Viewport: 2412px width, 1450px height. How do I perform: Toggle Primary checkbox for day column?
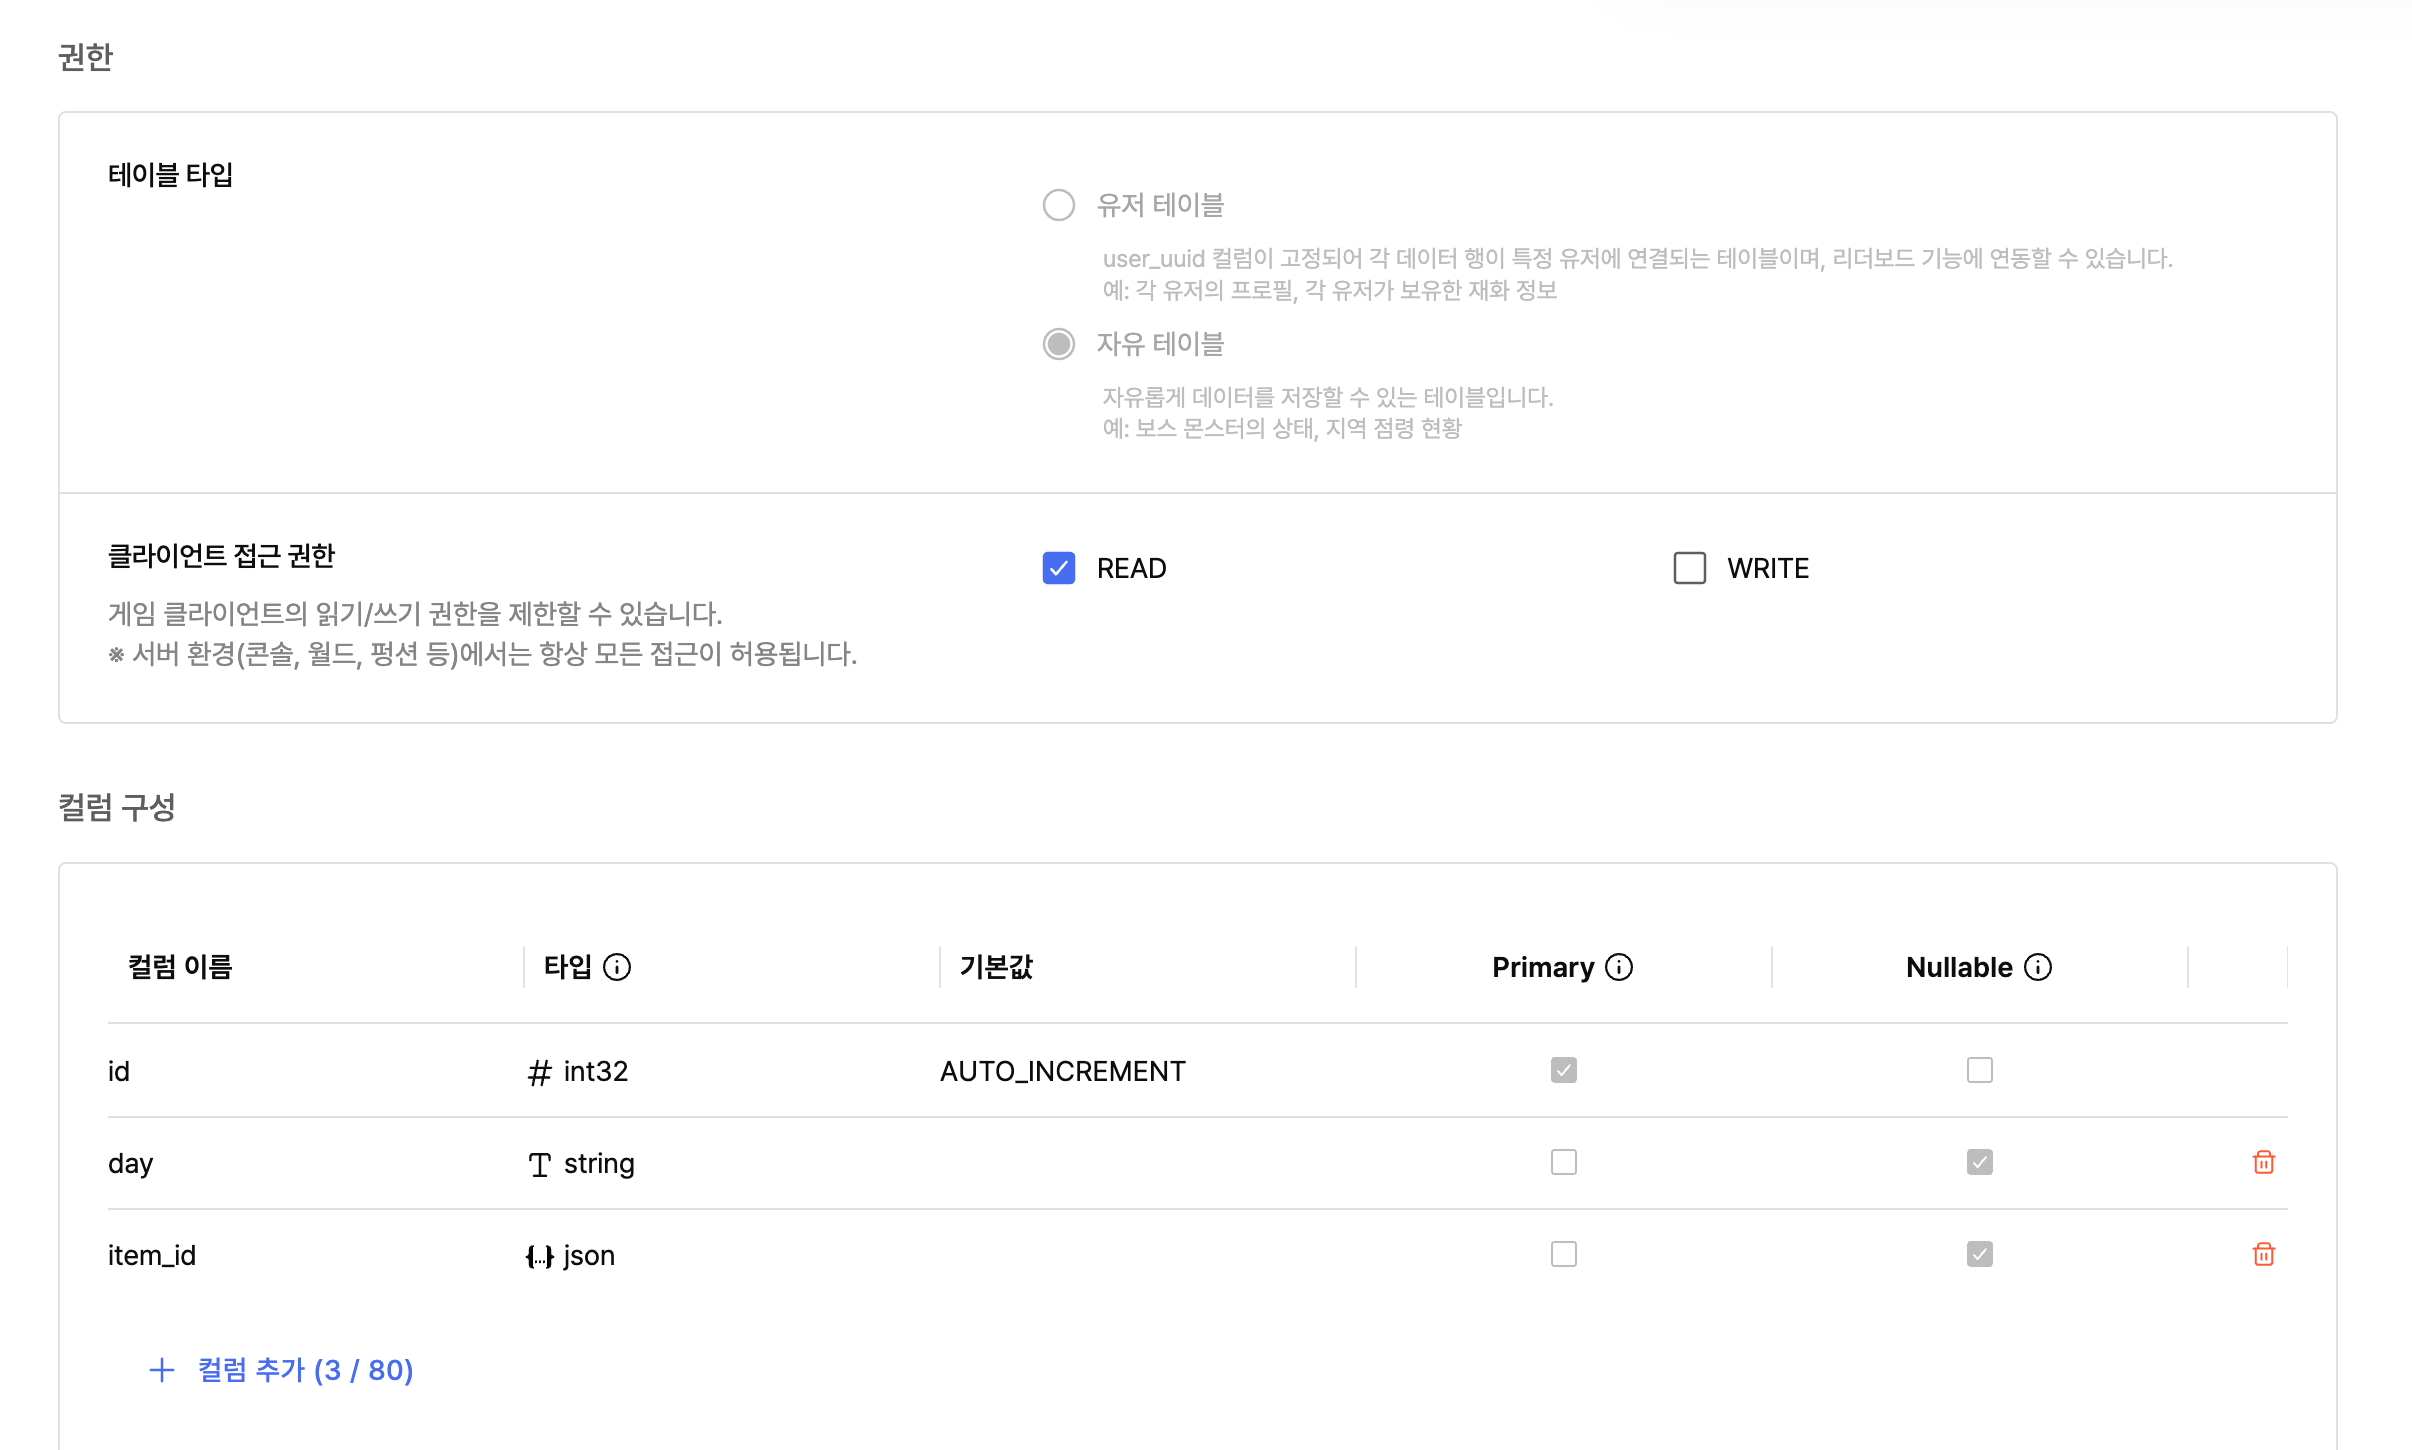[x=1564, y=1162]
